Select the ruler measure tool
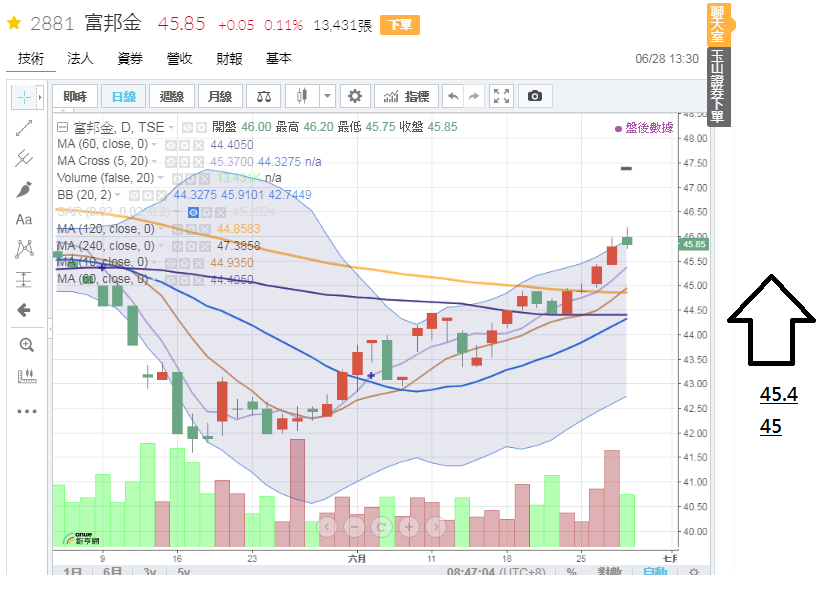Screen dimensions: 830x600 (x=26, y=376)
